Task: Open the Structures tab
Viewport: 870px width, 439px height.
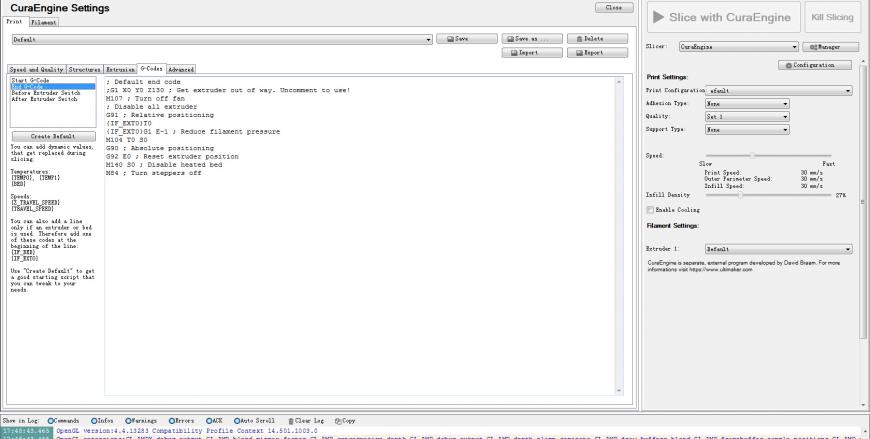Action: [x=85, y=69]
